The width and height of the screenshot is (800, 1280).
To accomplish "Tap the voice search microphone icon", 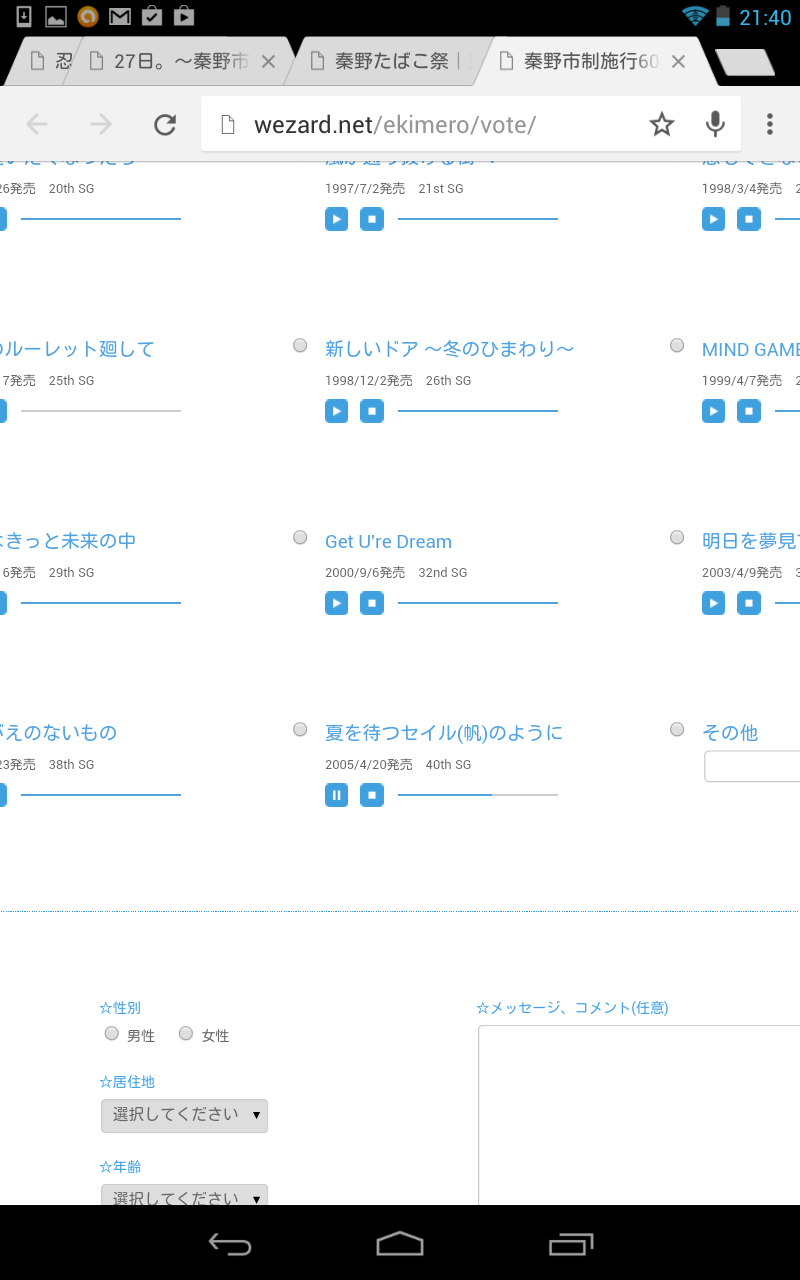I will click(715, 124).
